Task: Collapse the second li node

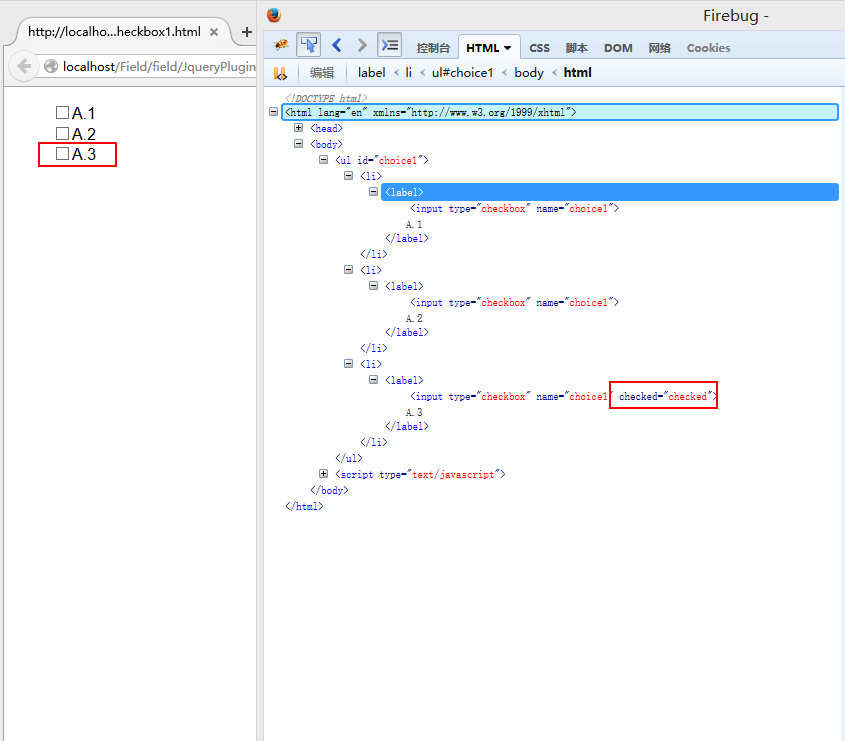Action: (x=349, y=269)
